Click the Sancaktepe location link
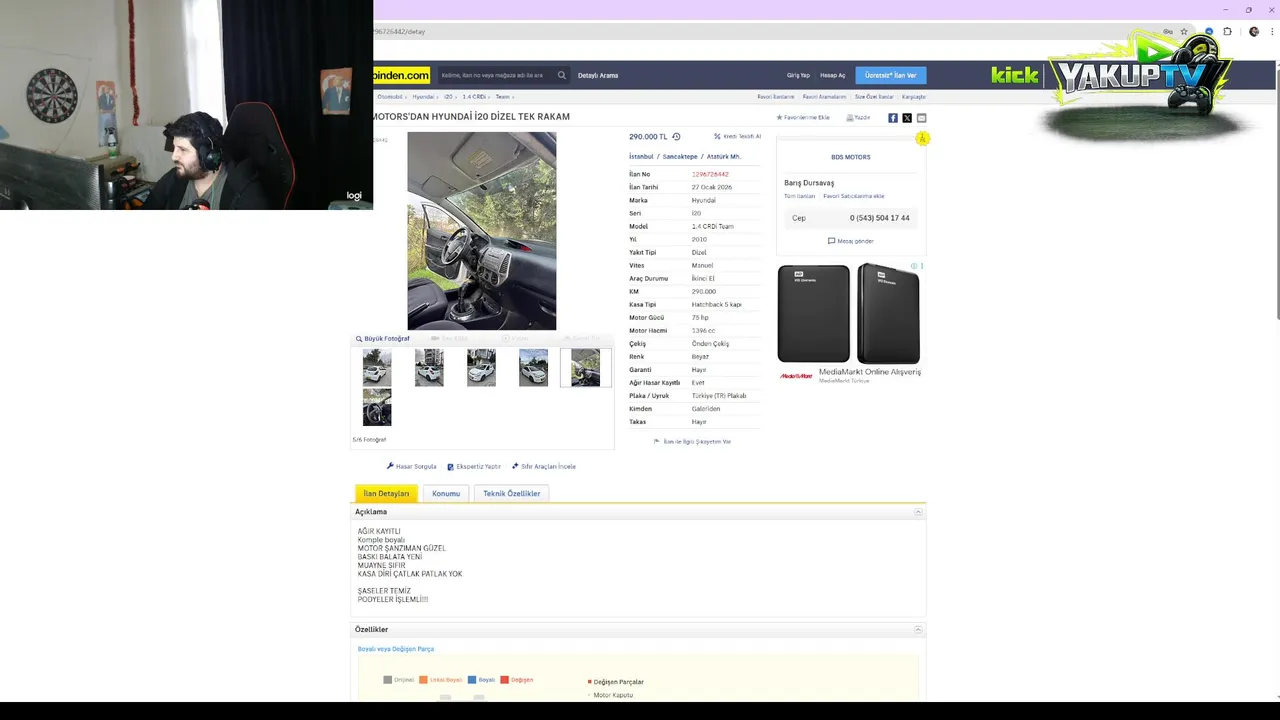The height and width of the screenshot is (720, 1280). point(680,157)
